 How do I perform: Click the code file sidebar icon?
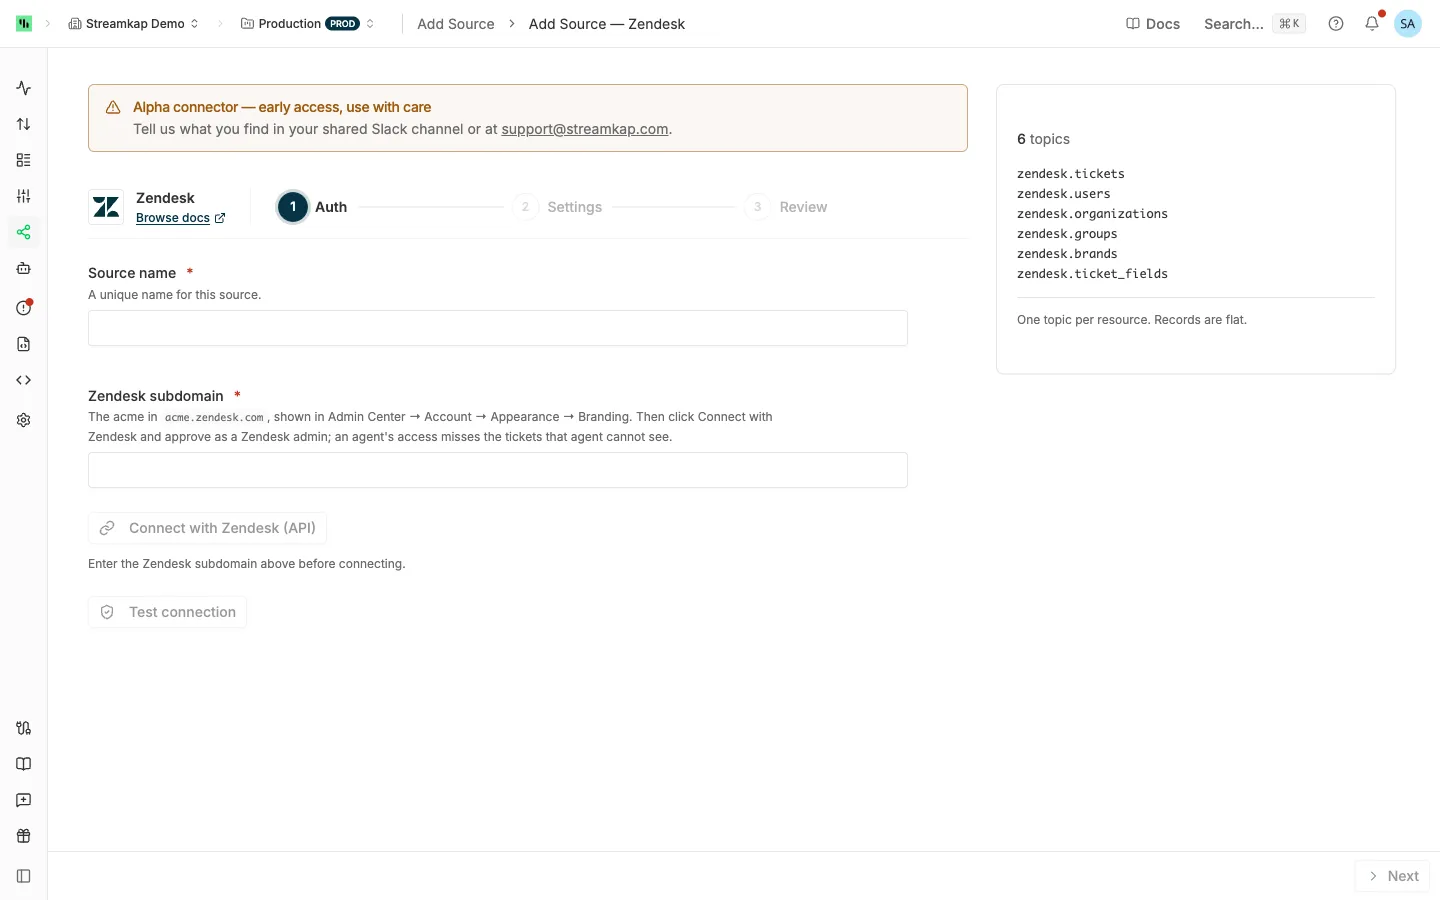pyautogui.click(x=24, y=344)
